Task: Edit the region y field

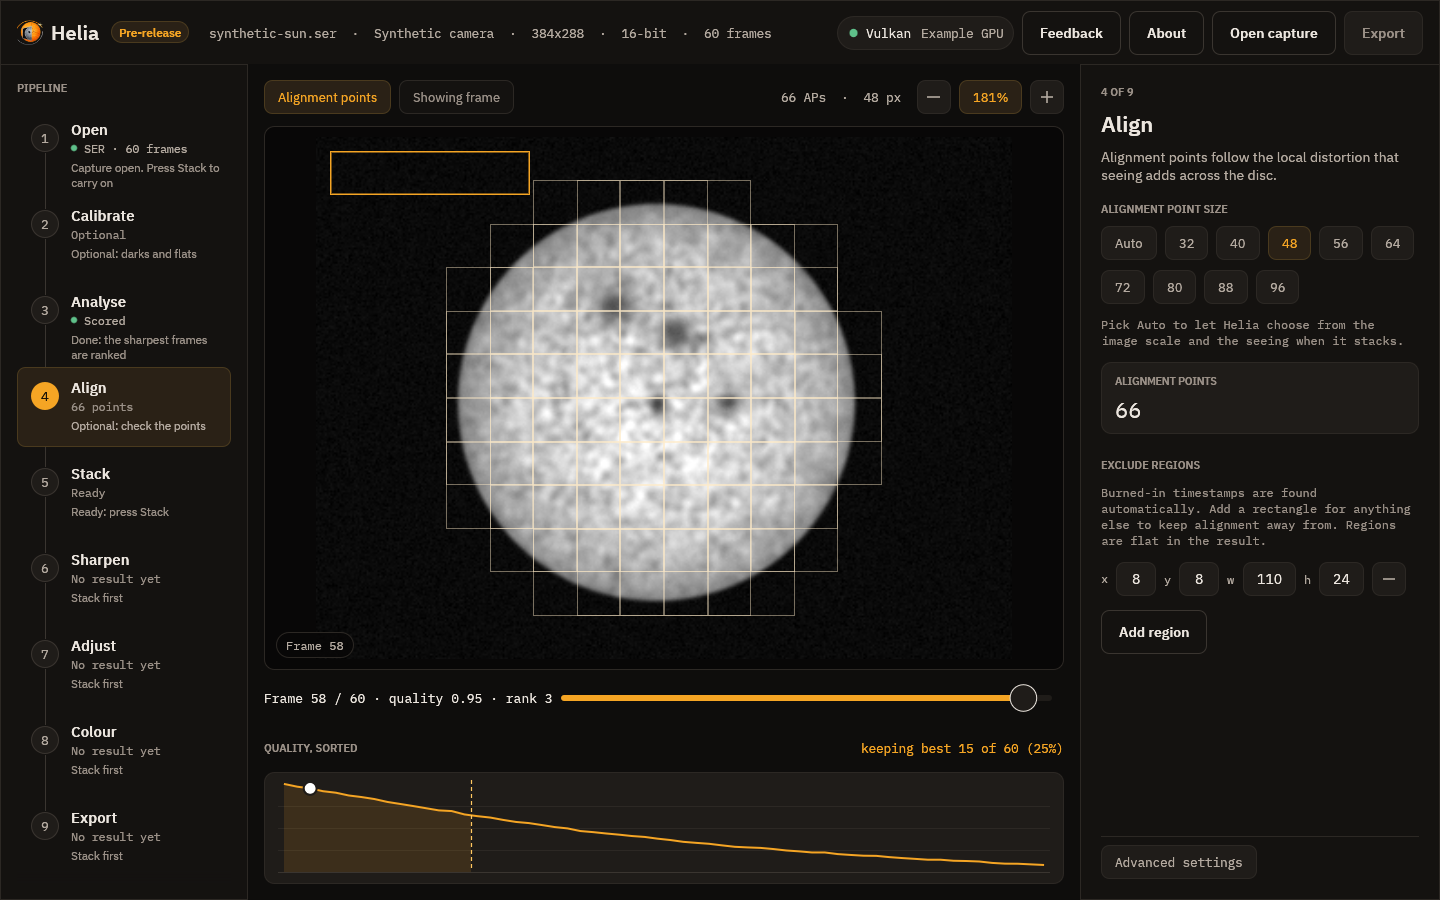Action: click(x=1199, y=579)
